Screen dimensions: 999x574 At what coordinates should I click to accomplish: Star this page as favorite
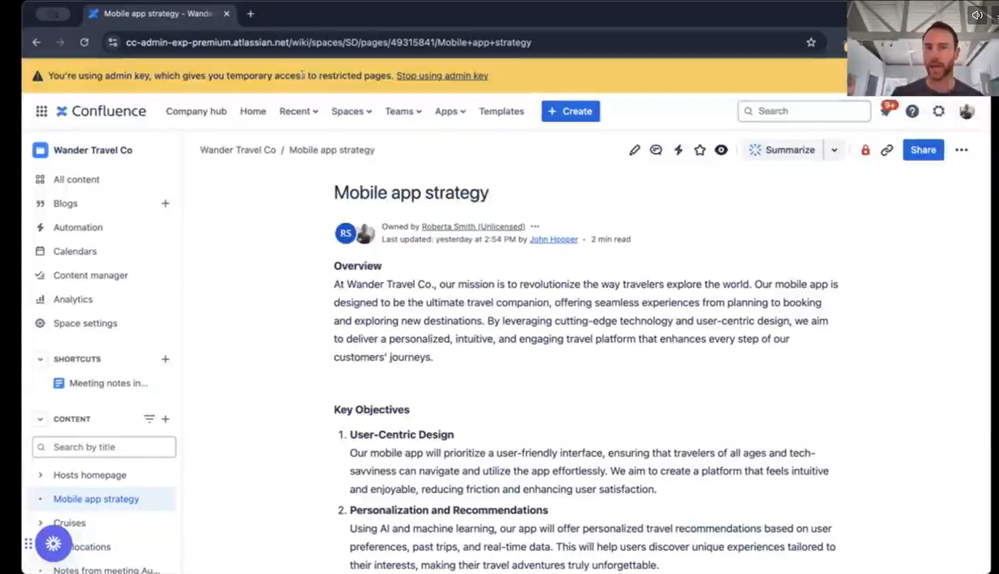pyautogui.click(x=700, y=150)
